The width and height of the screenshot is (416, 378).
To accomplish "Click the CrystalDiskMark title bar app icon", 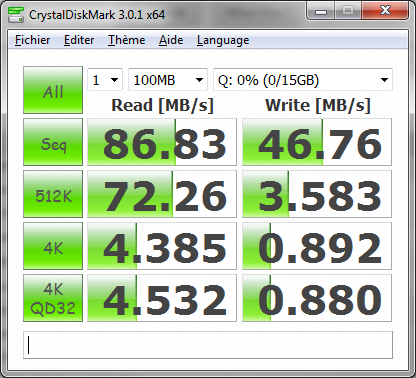I will pyautogui.click(x=16, y=14).
